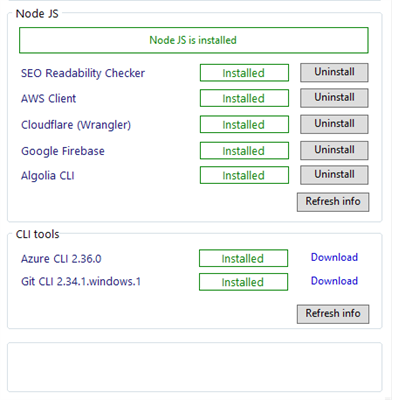
Task: Click Installed status of Azure CLI
Action: (x=243, y=258)
